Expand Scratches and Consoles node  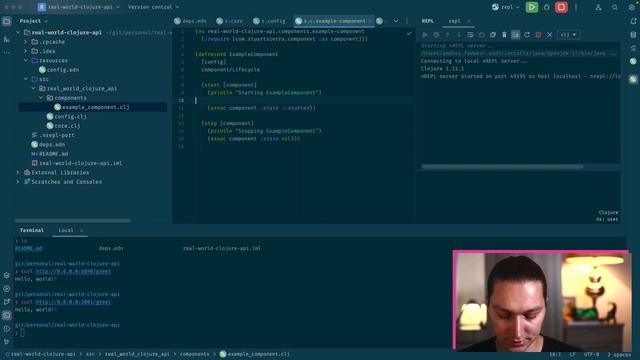pyautogui.click(x=18, y=182)
